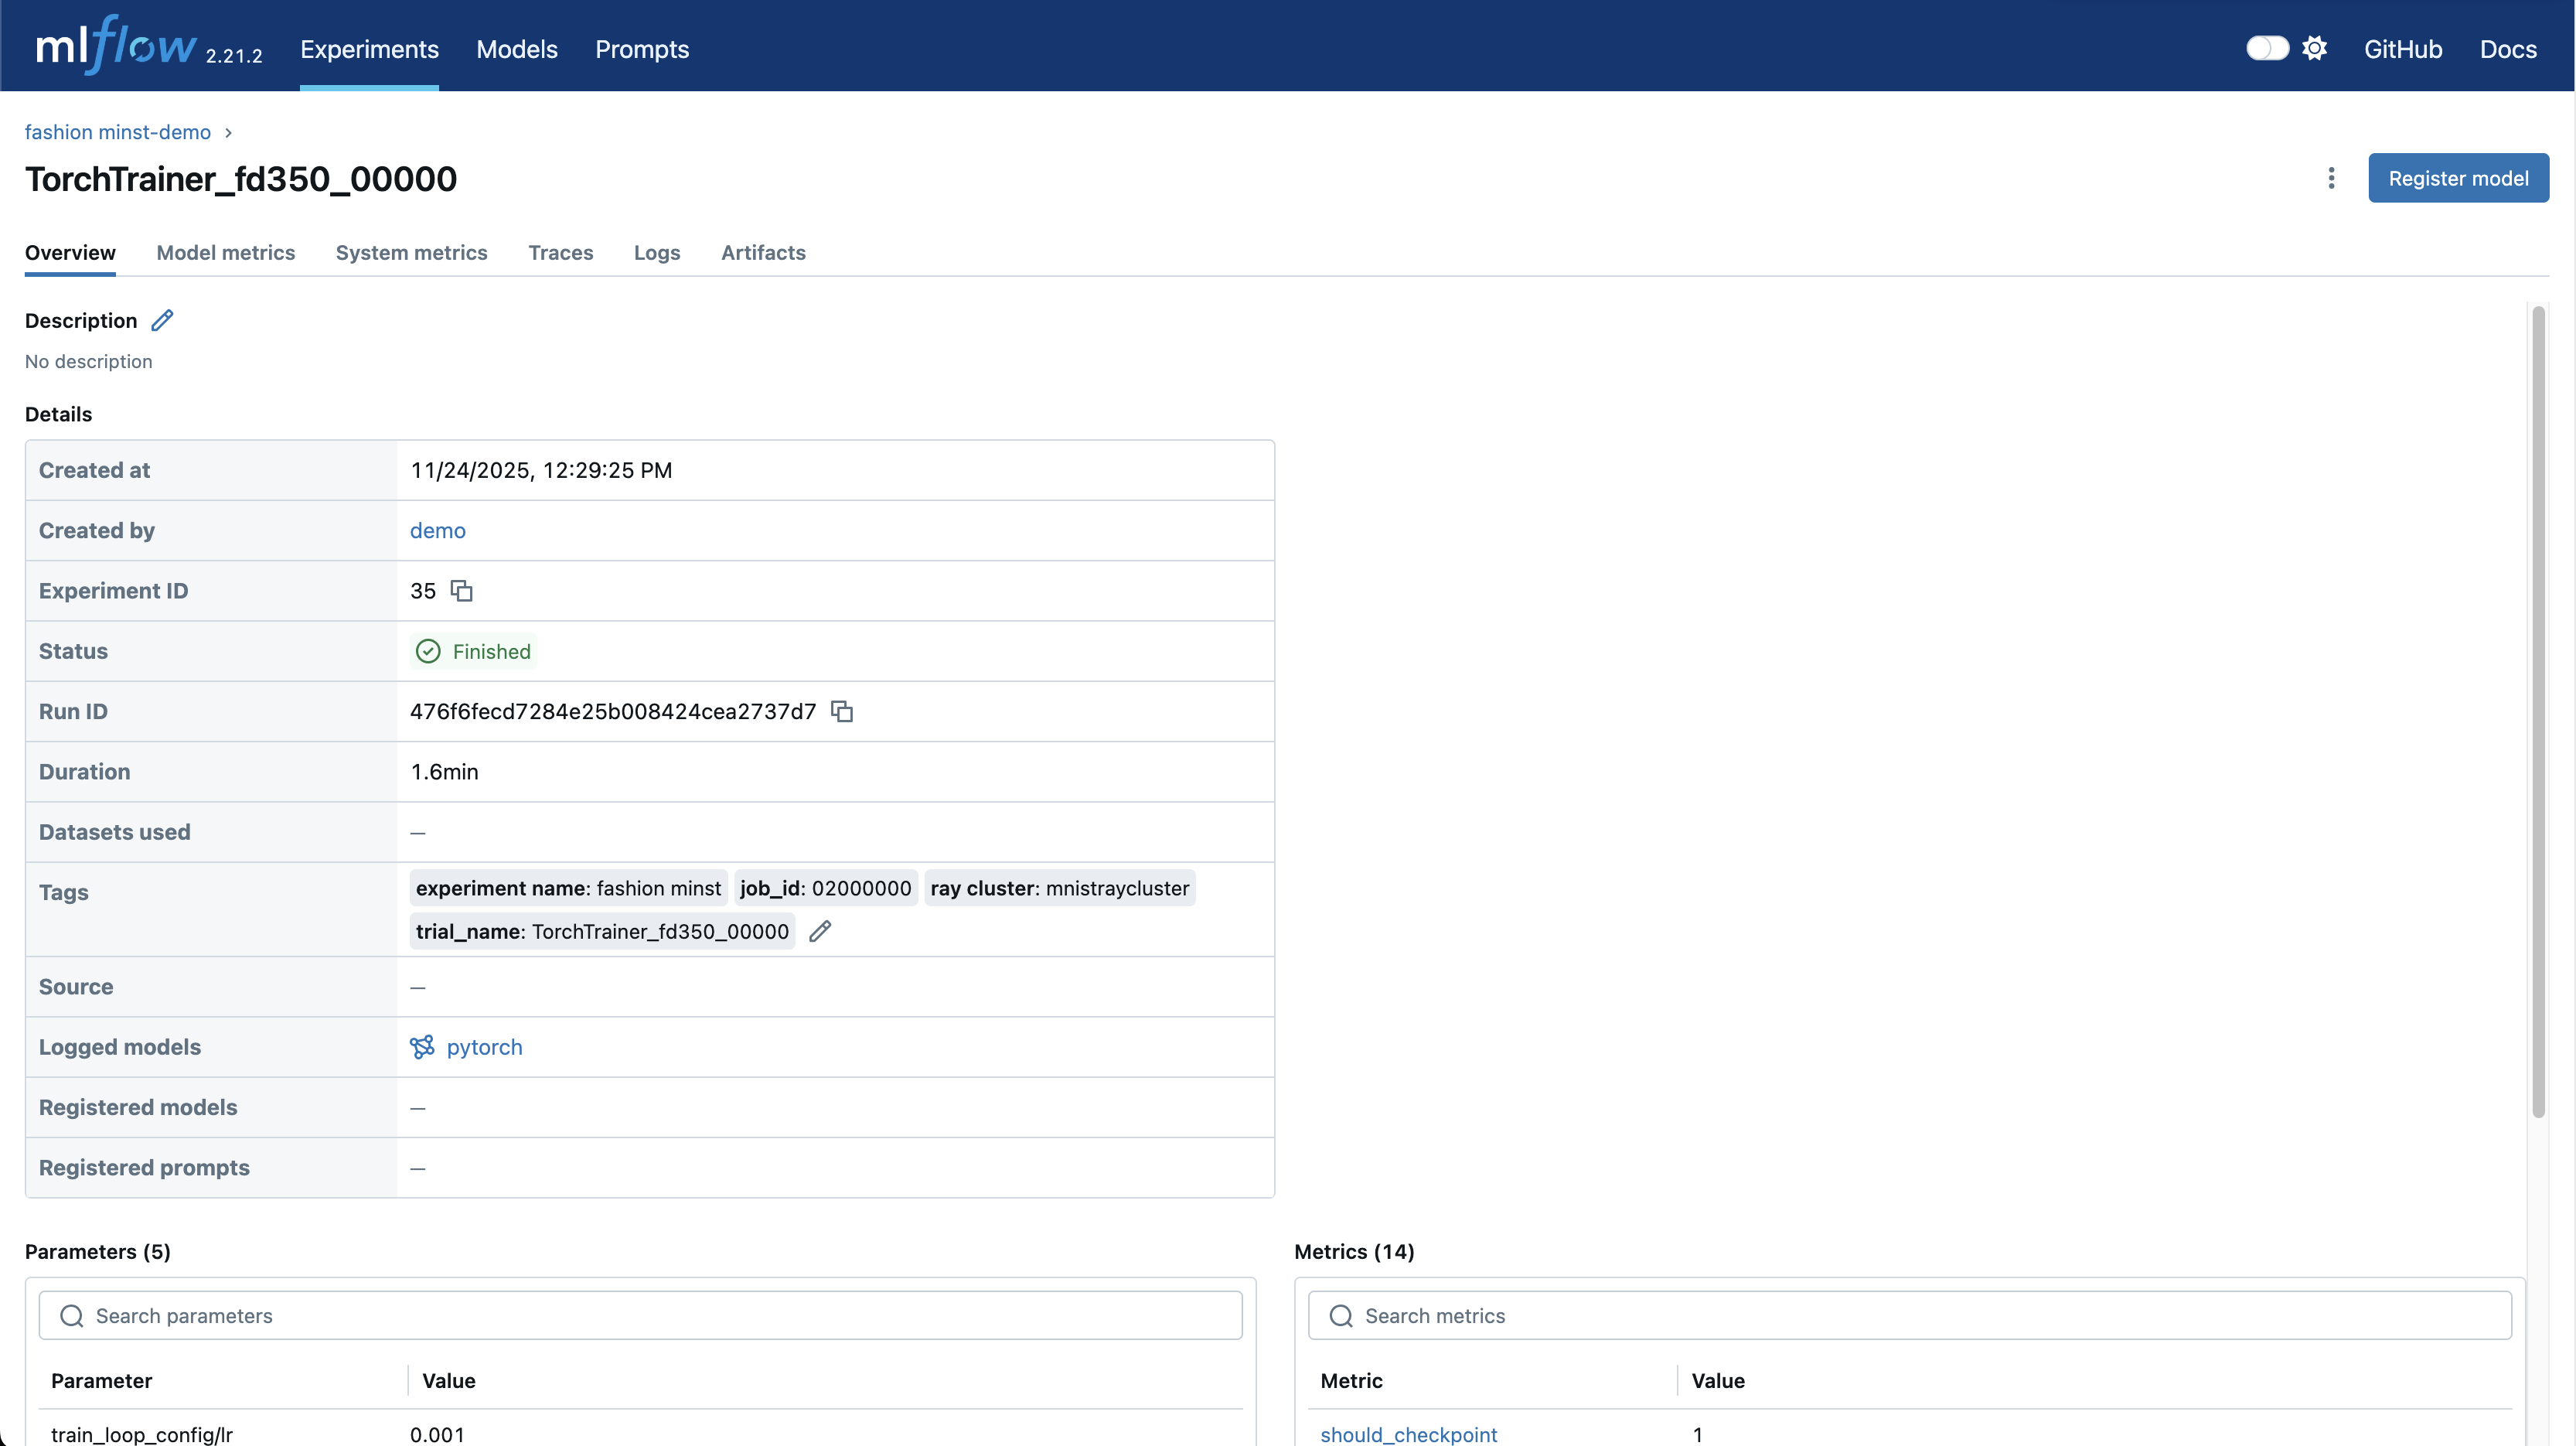
Task: Open the Artifacts tab
Action: [x=763, y=252]
